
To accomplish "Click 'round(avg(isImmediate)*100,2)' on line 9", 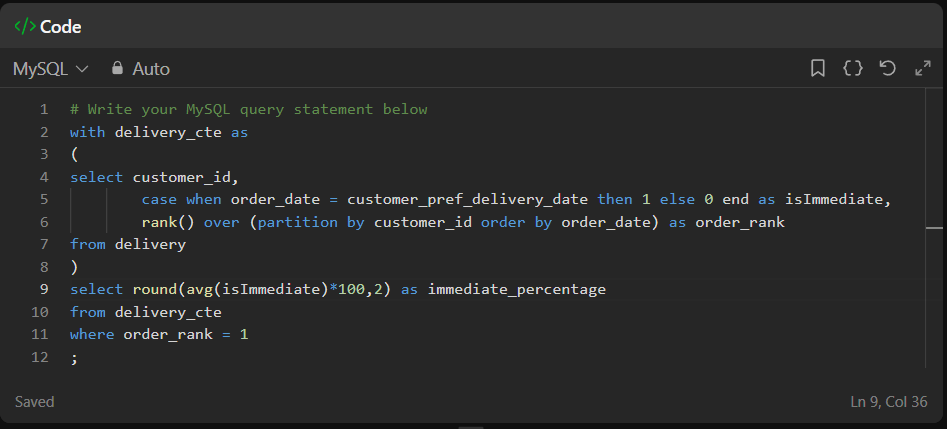I will (x=262, y=289).
